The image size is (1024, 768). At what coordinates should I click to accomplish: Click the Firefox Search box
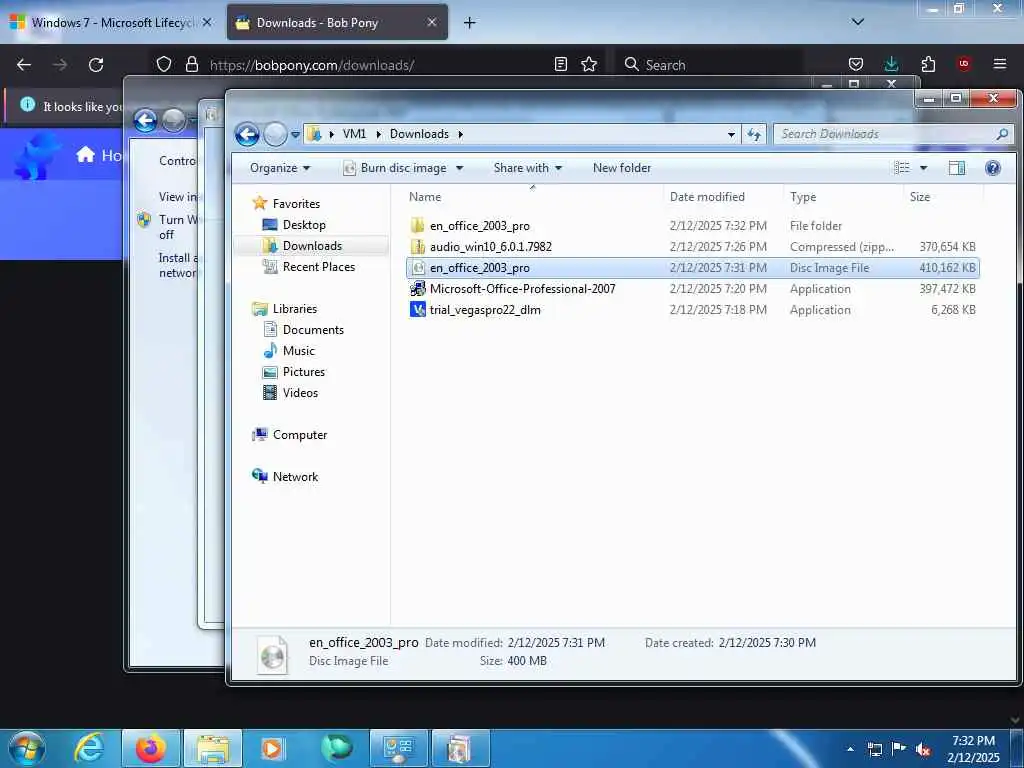[709, 65]
